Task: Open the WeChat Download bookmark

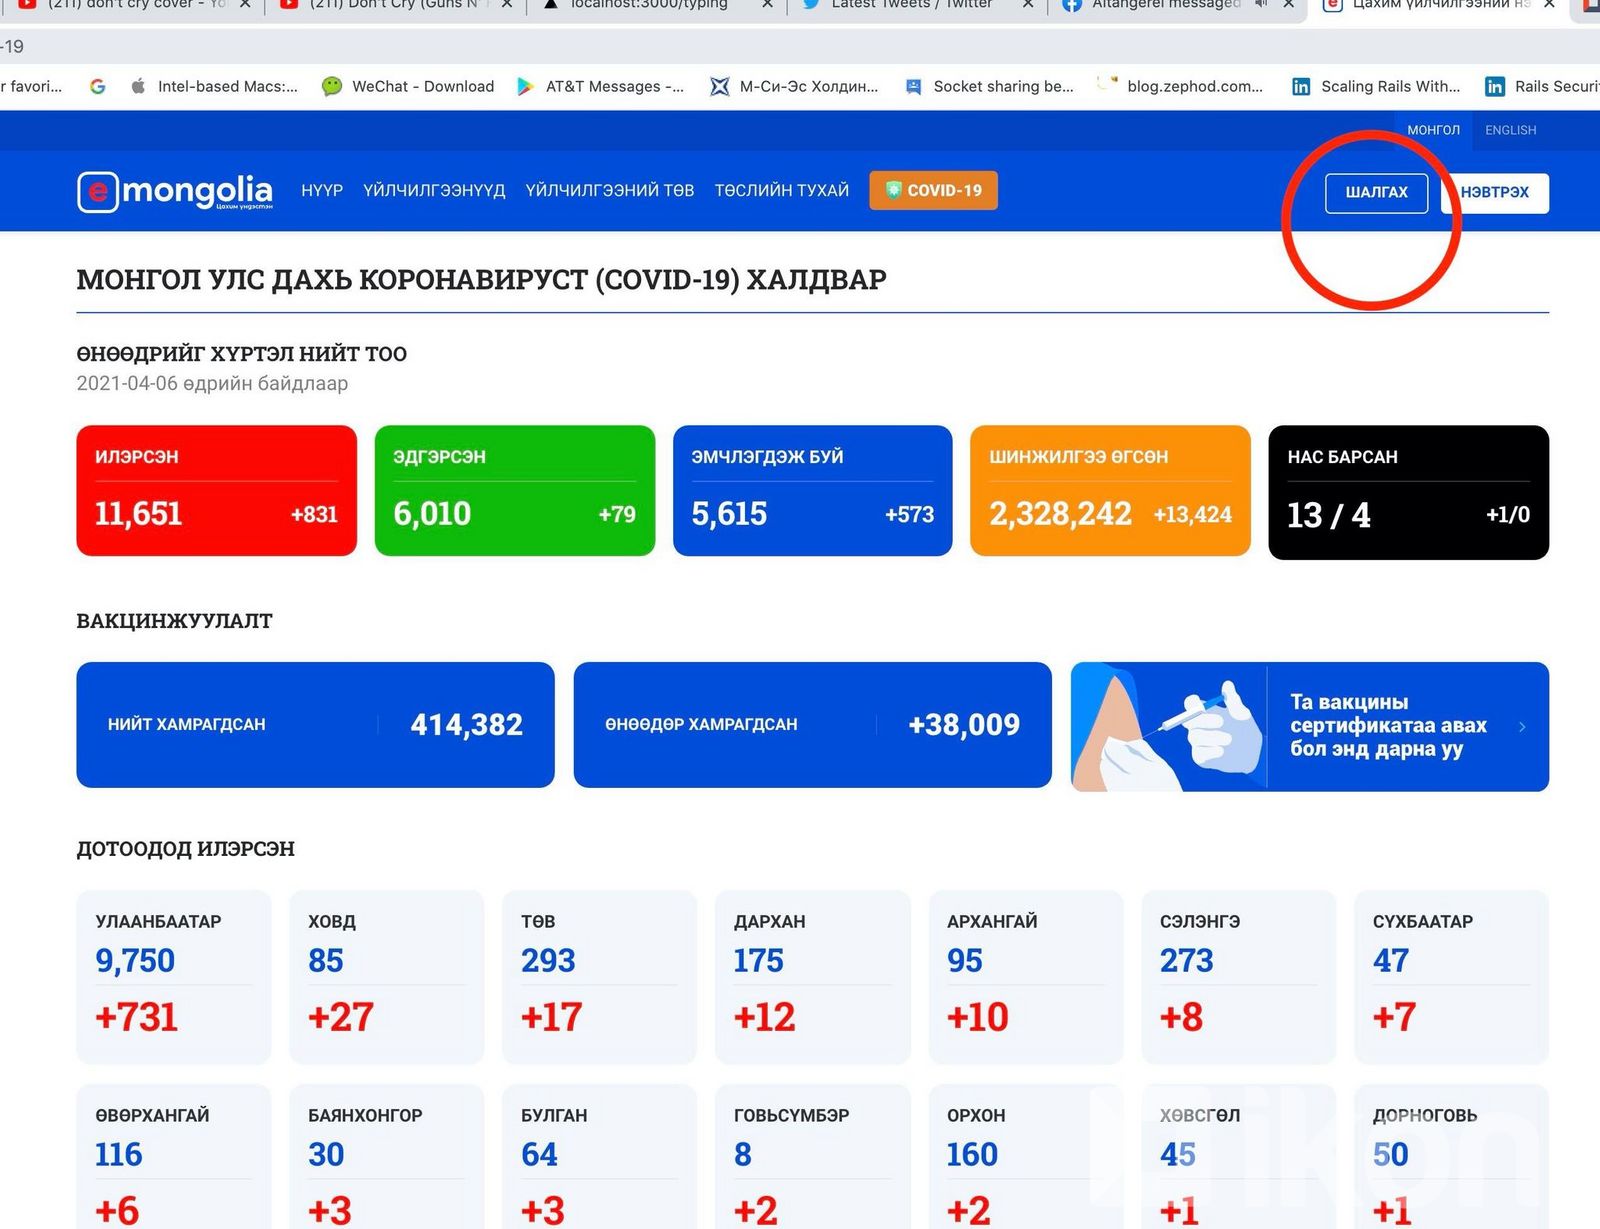Action: coord(408,86)
